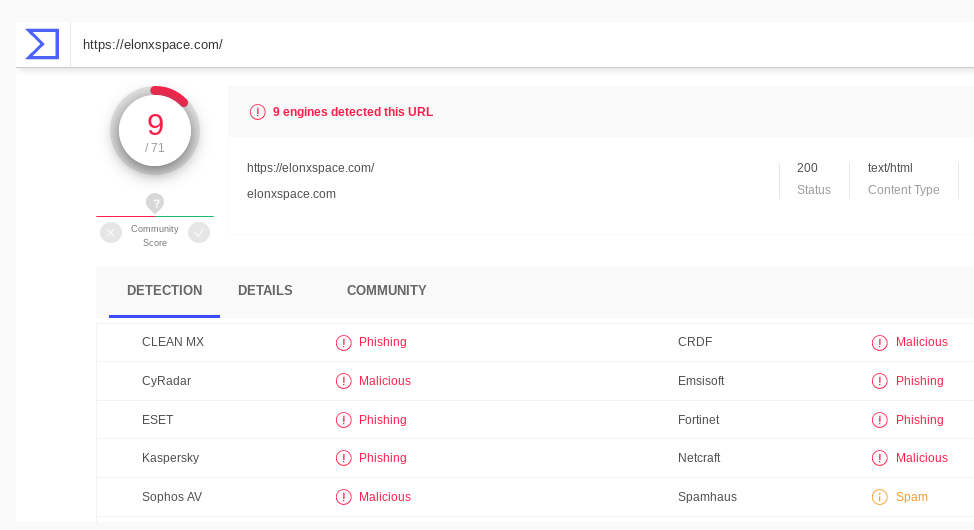Click the CyRadar engine name
Screen dimensions: 974x530
point(166,381)
